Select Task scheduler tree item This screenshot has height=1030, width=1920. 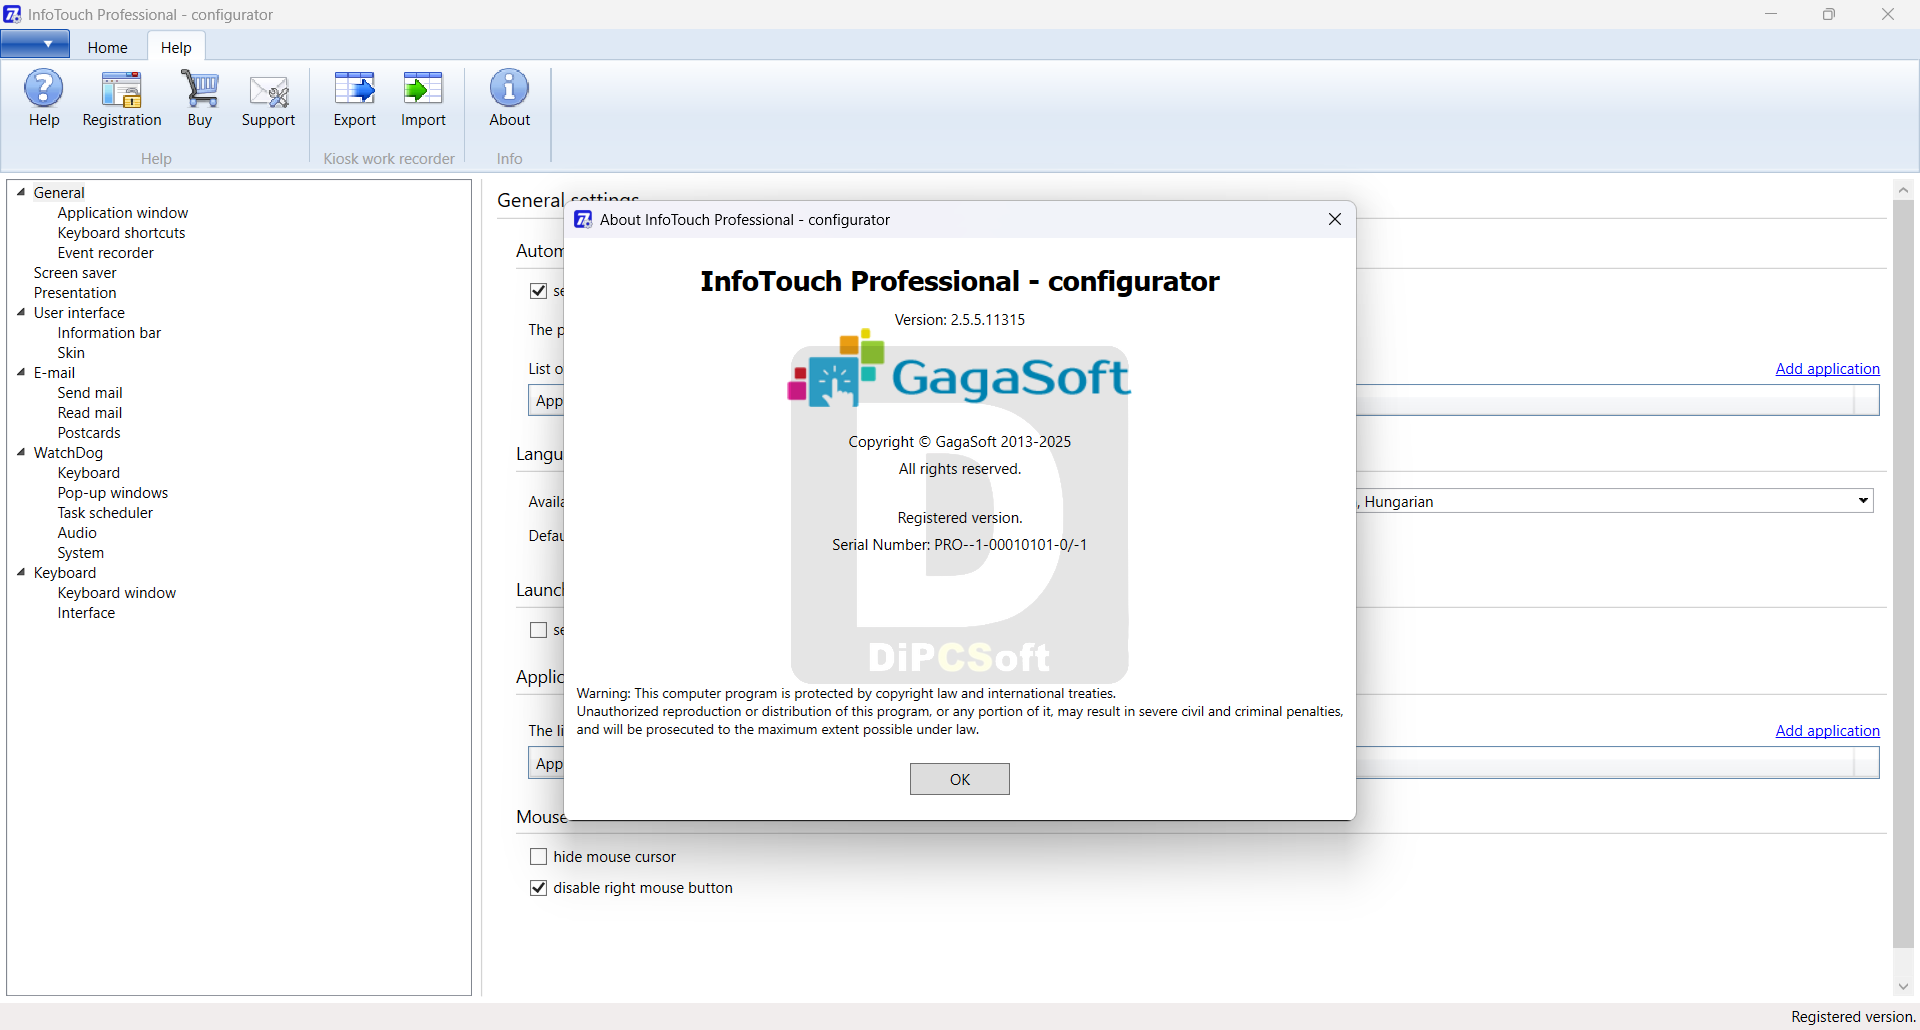(x=105, y=513)
